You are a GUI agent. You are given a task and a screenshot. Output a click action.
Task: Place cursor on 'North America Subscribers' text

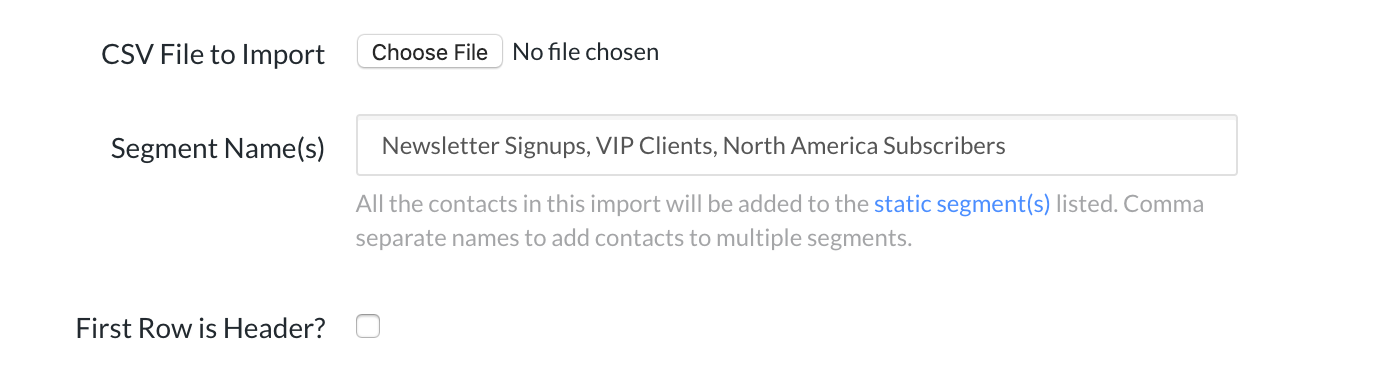point(864,146)
